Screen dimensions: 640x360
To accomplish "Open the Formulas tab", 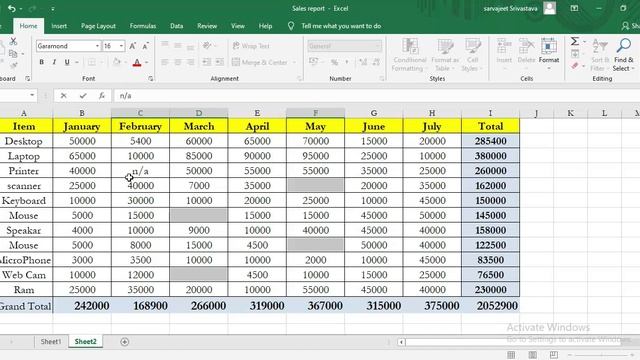I will click(143, 26).
